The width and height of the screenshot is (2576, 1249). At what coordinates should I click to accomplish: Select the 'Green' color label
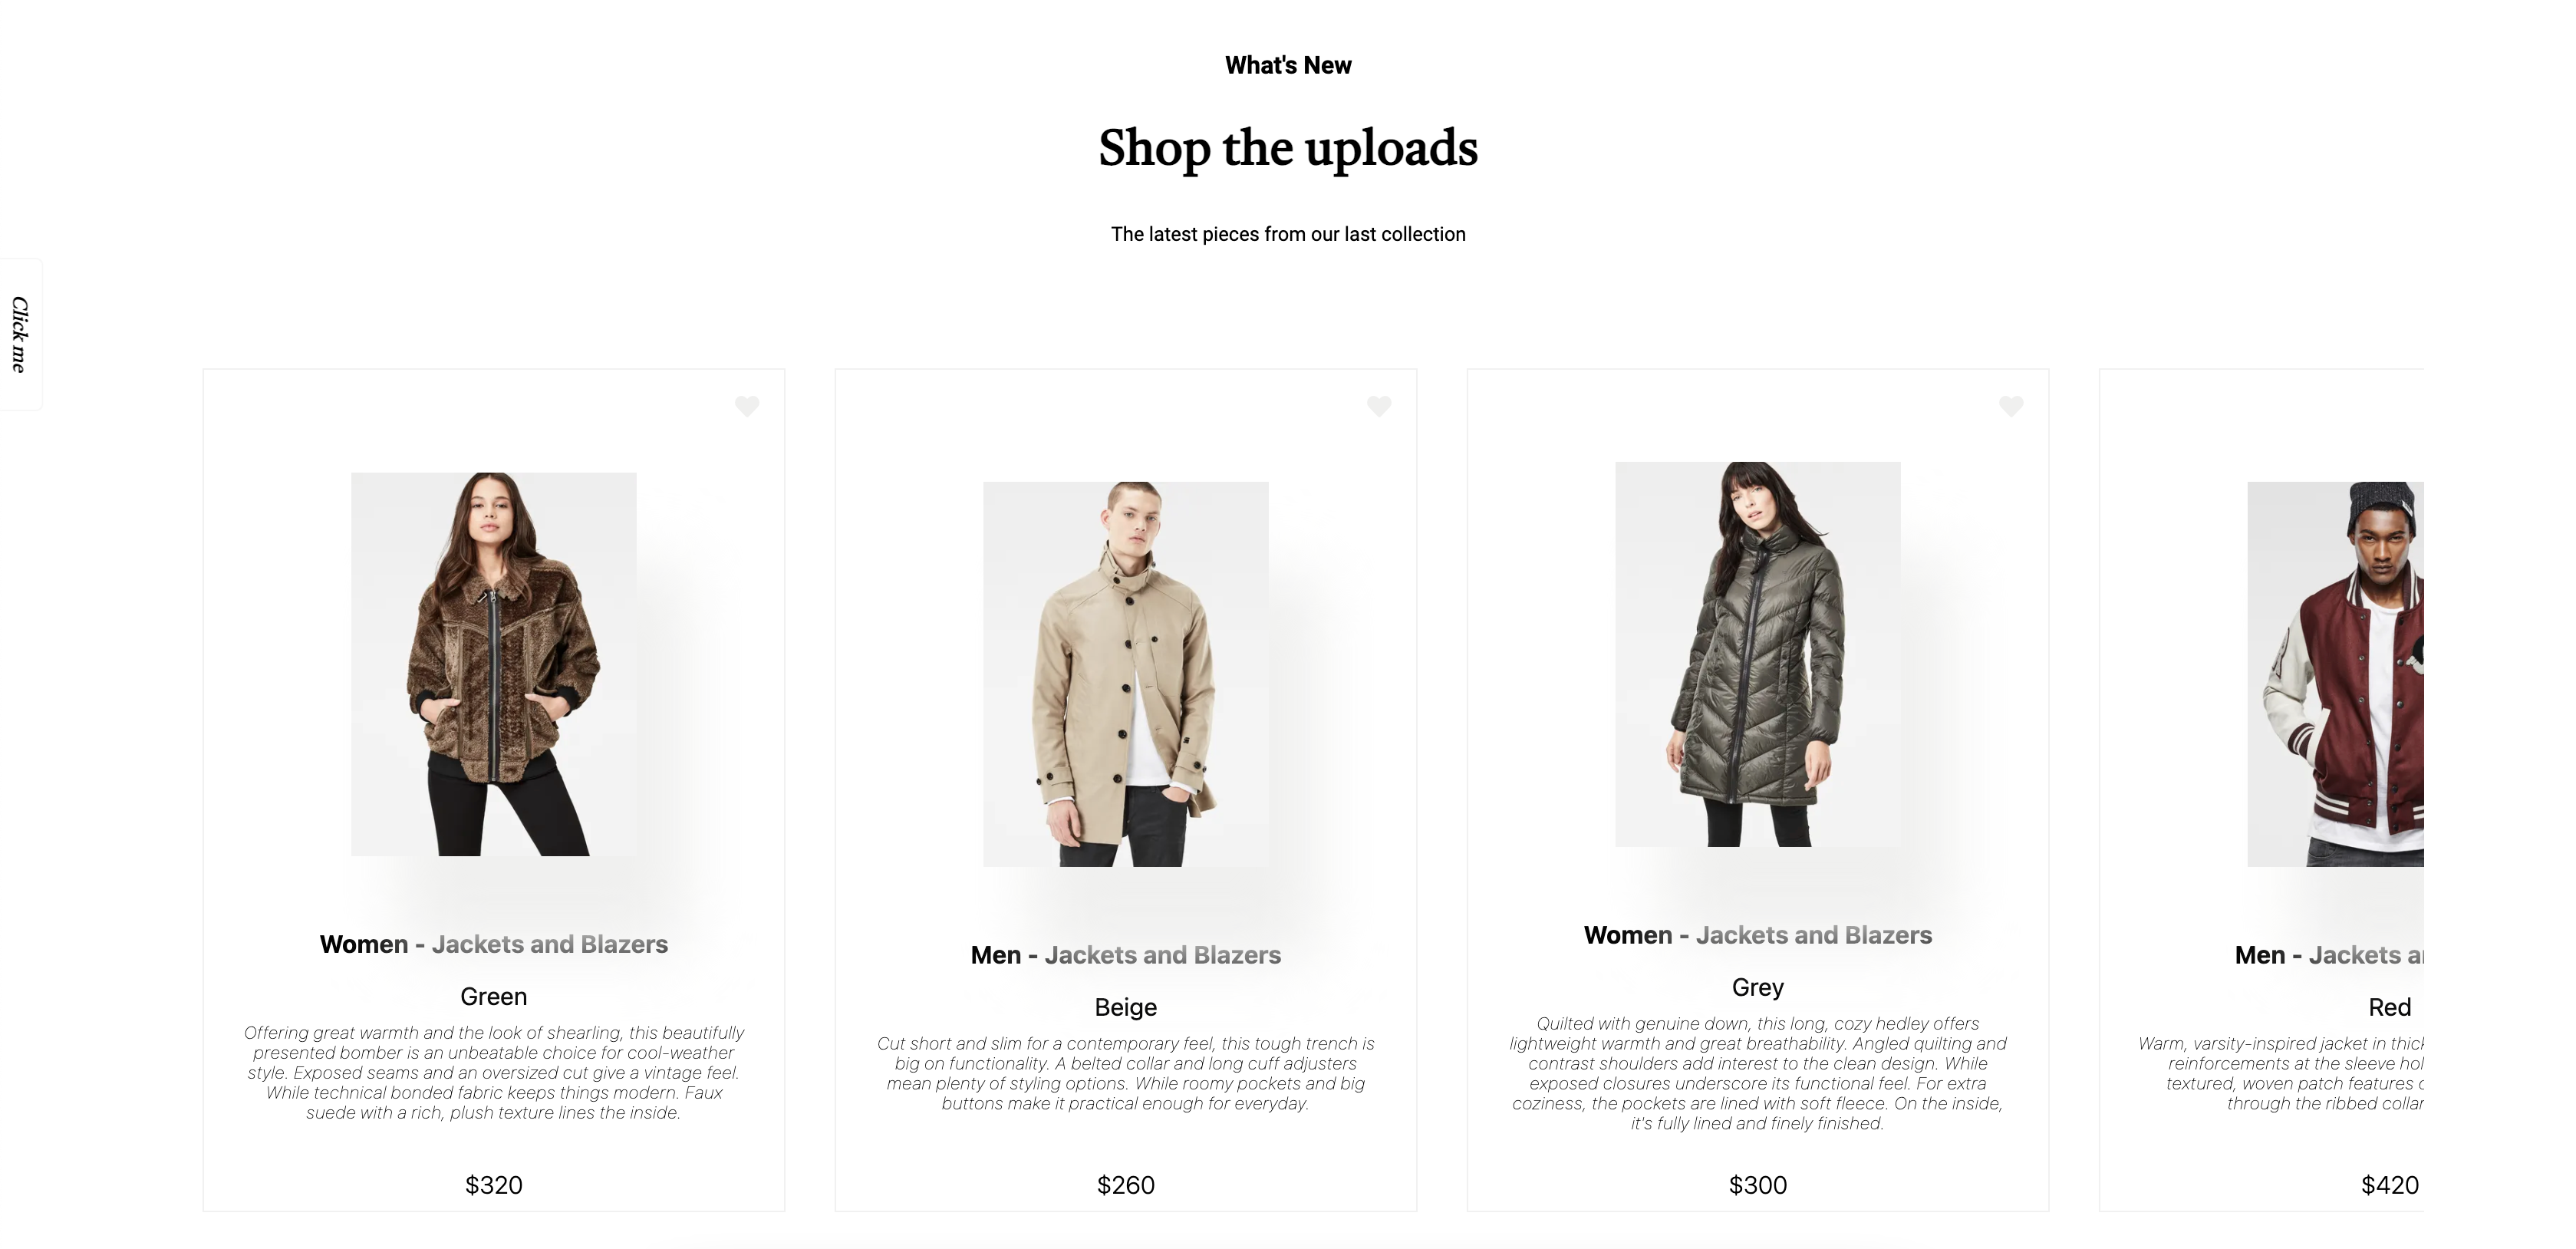coord(493,996)
